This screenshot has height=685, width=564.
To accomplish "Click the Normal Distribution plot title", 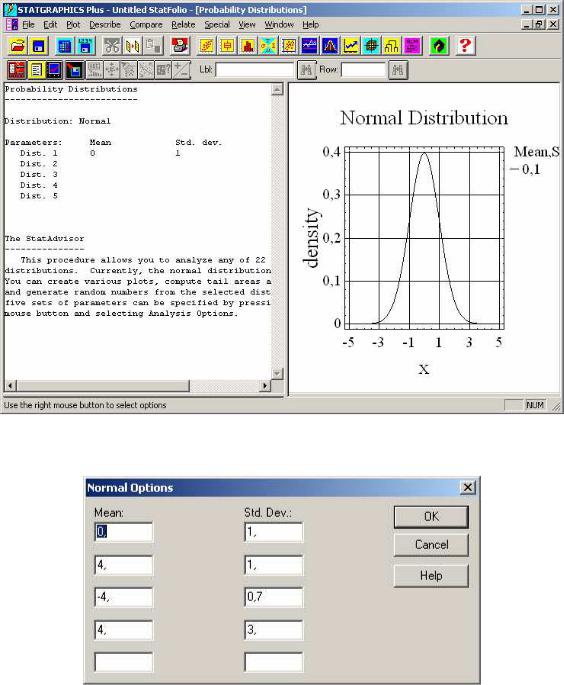I will [424, 118].
